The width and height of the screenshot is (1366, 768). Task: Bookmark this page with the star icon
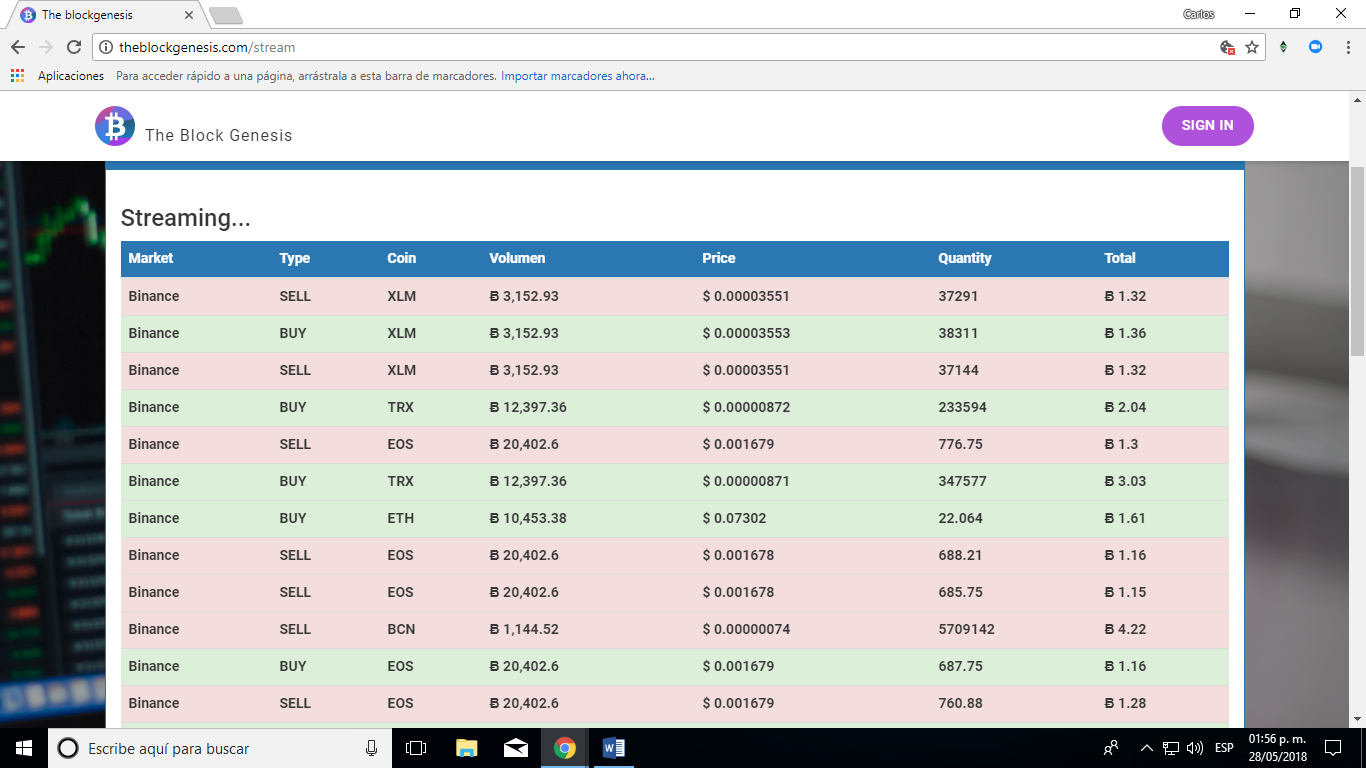(x=1252, y=47)
